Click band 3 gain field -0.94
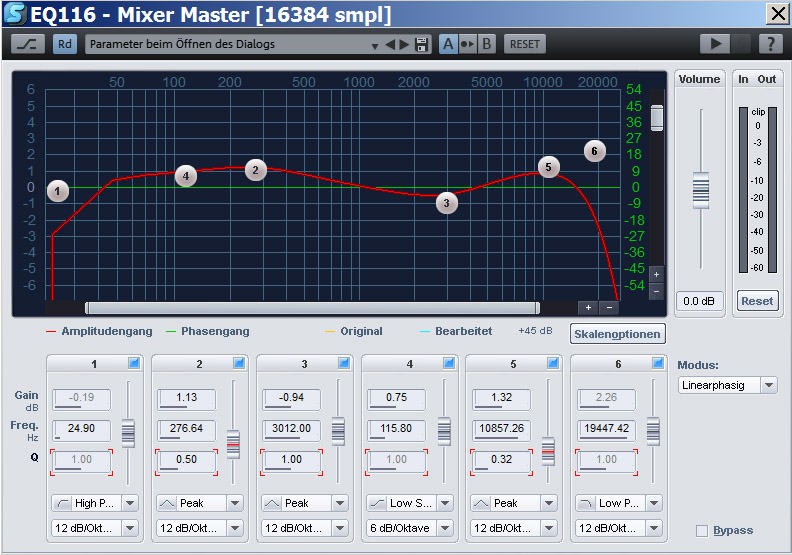This screenshot has height=555, width=792. click(291, 399)
